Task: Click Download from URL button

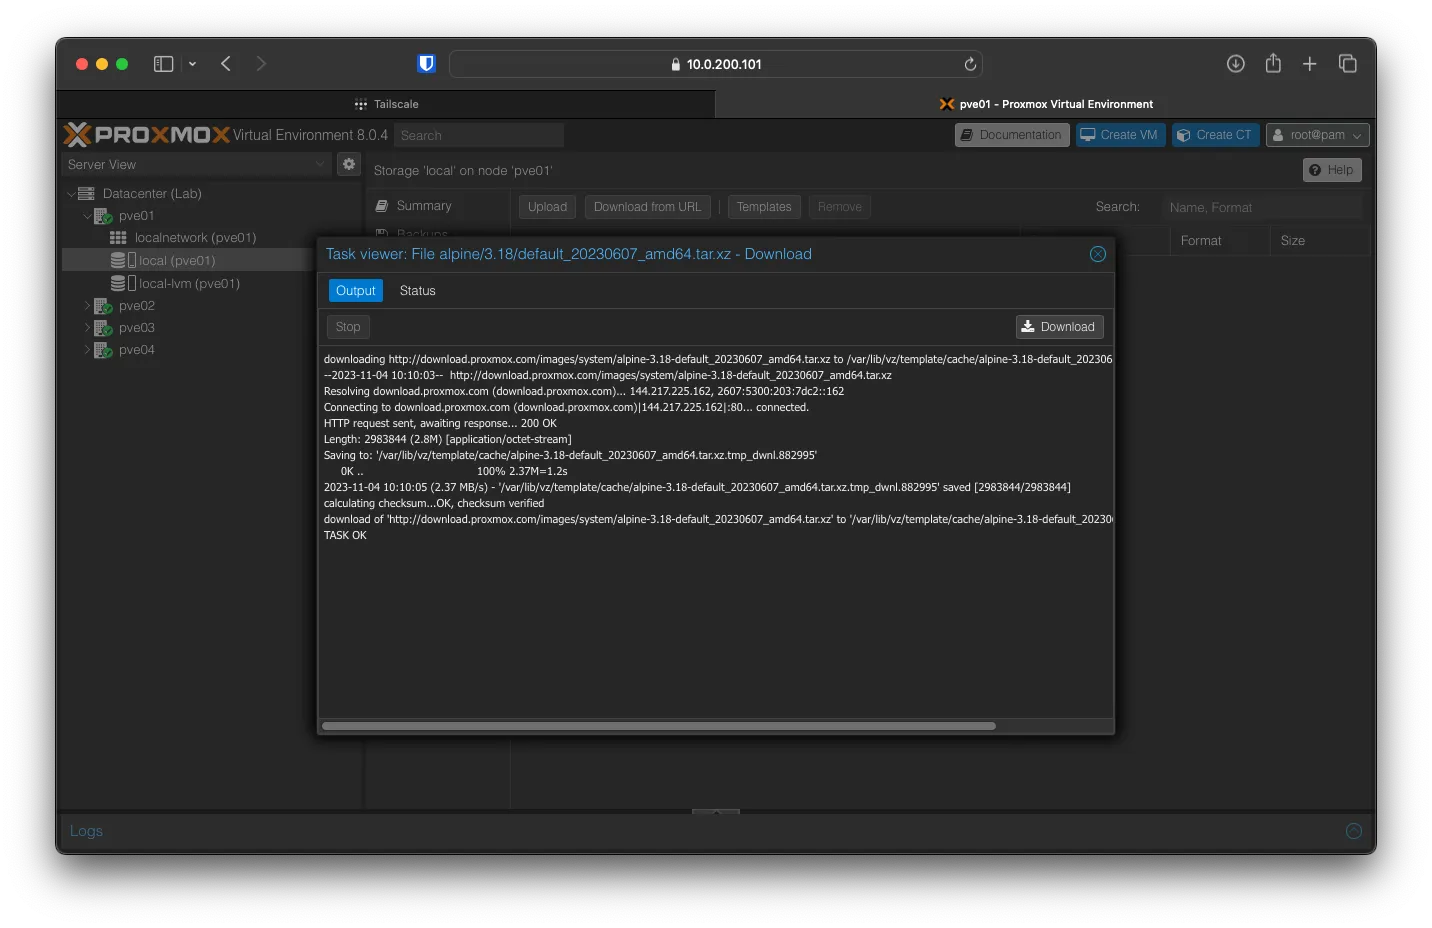Action: 647,207
